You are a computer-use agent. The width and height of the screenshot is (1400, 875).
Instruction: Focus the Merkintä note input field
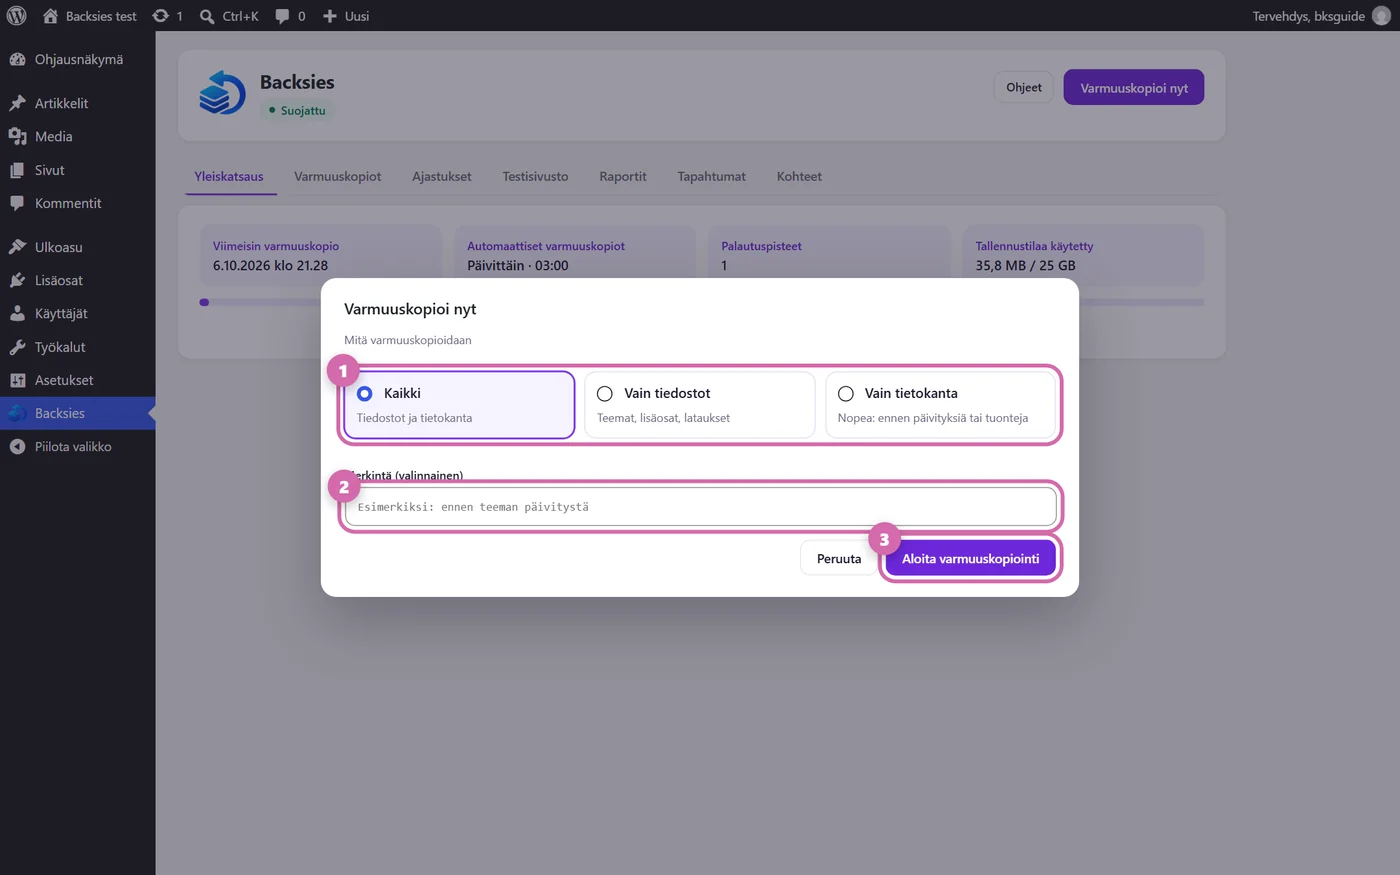click(x=700, y=507)
